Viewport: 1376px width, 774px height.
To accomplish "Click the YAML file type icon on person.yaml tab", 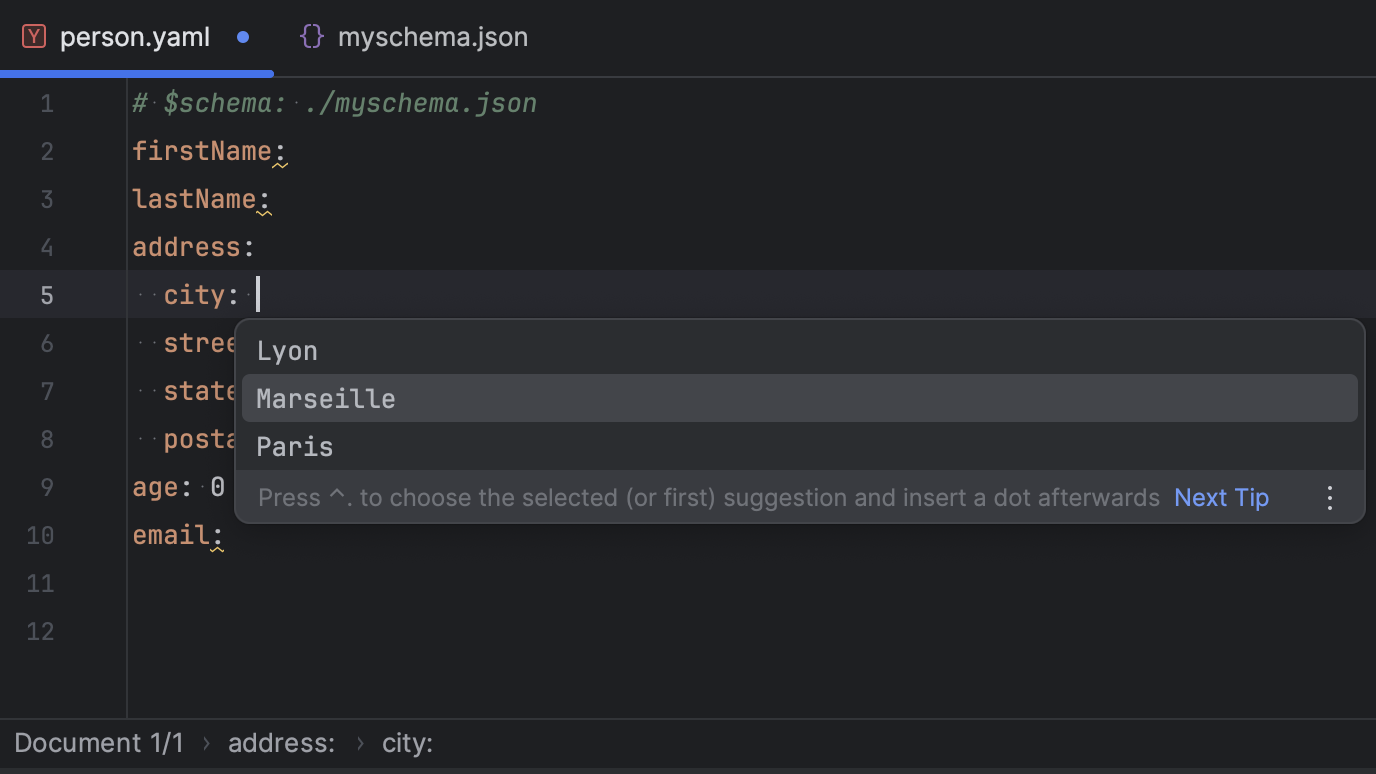I will pos(35,36).
